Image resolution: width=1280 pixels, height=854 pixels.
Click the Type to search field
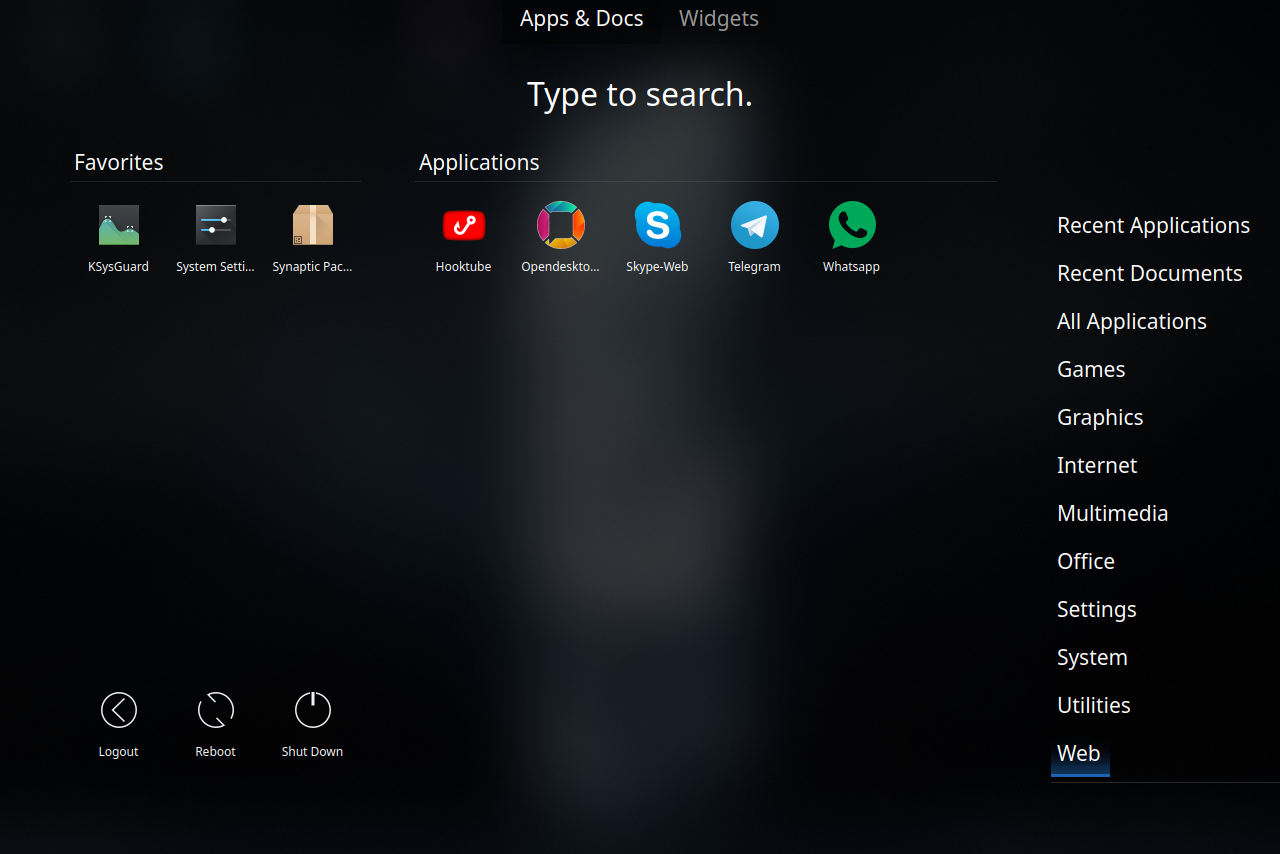click(639, 95)
